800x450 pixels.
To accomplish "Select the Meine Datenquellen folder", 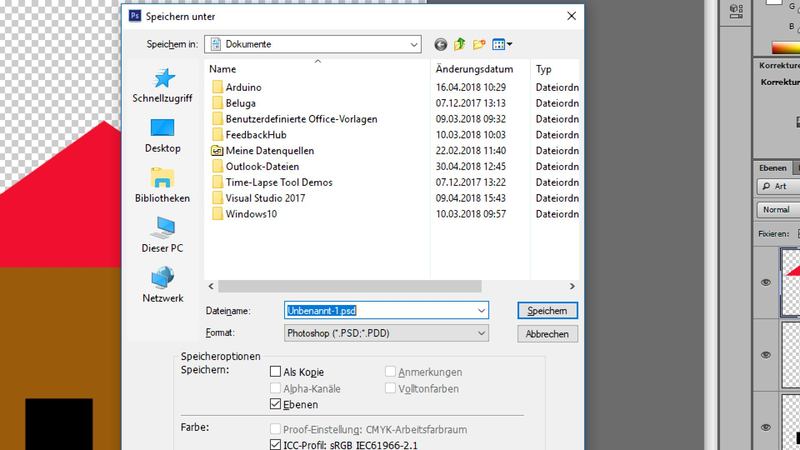I will coord(263,151).
